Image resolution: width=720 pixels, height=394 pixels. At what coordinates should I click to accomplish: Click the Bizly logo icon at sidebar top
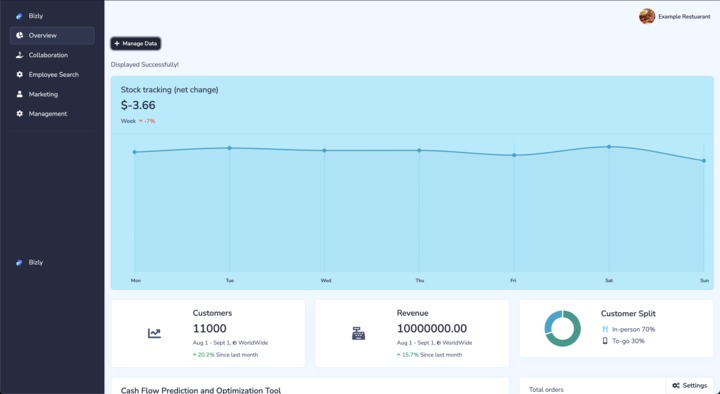(x=19, y=16)
